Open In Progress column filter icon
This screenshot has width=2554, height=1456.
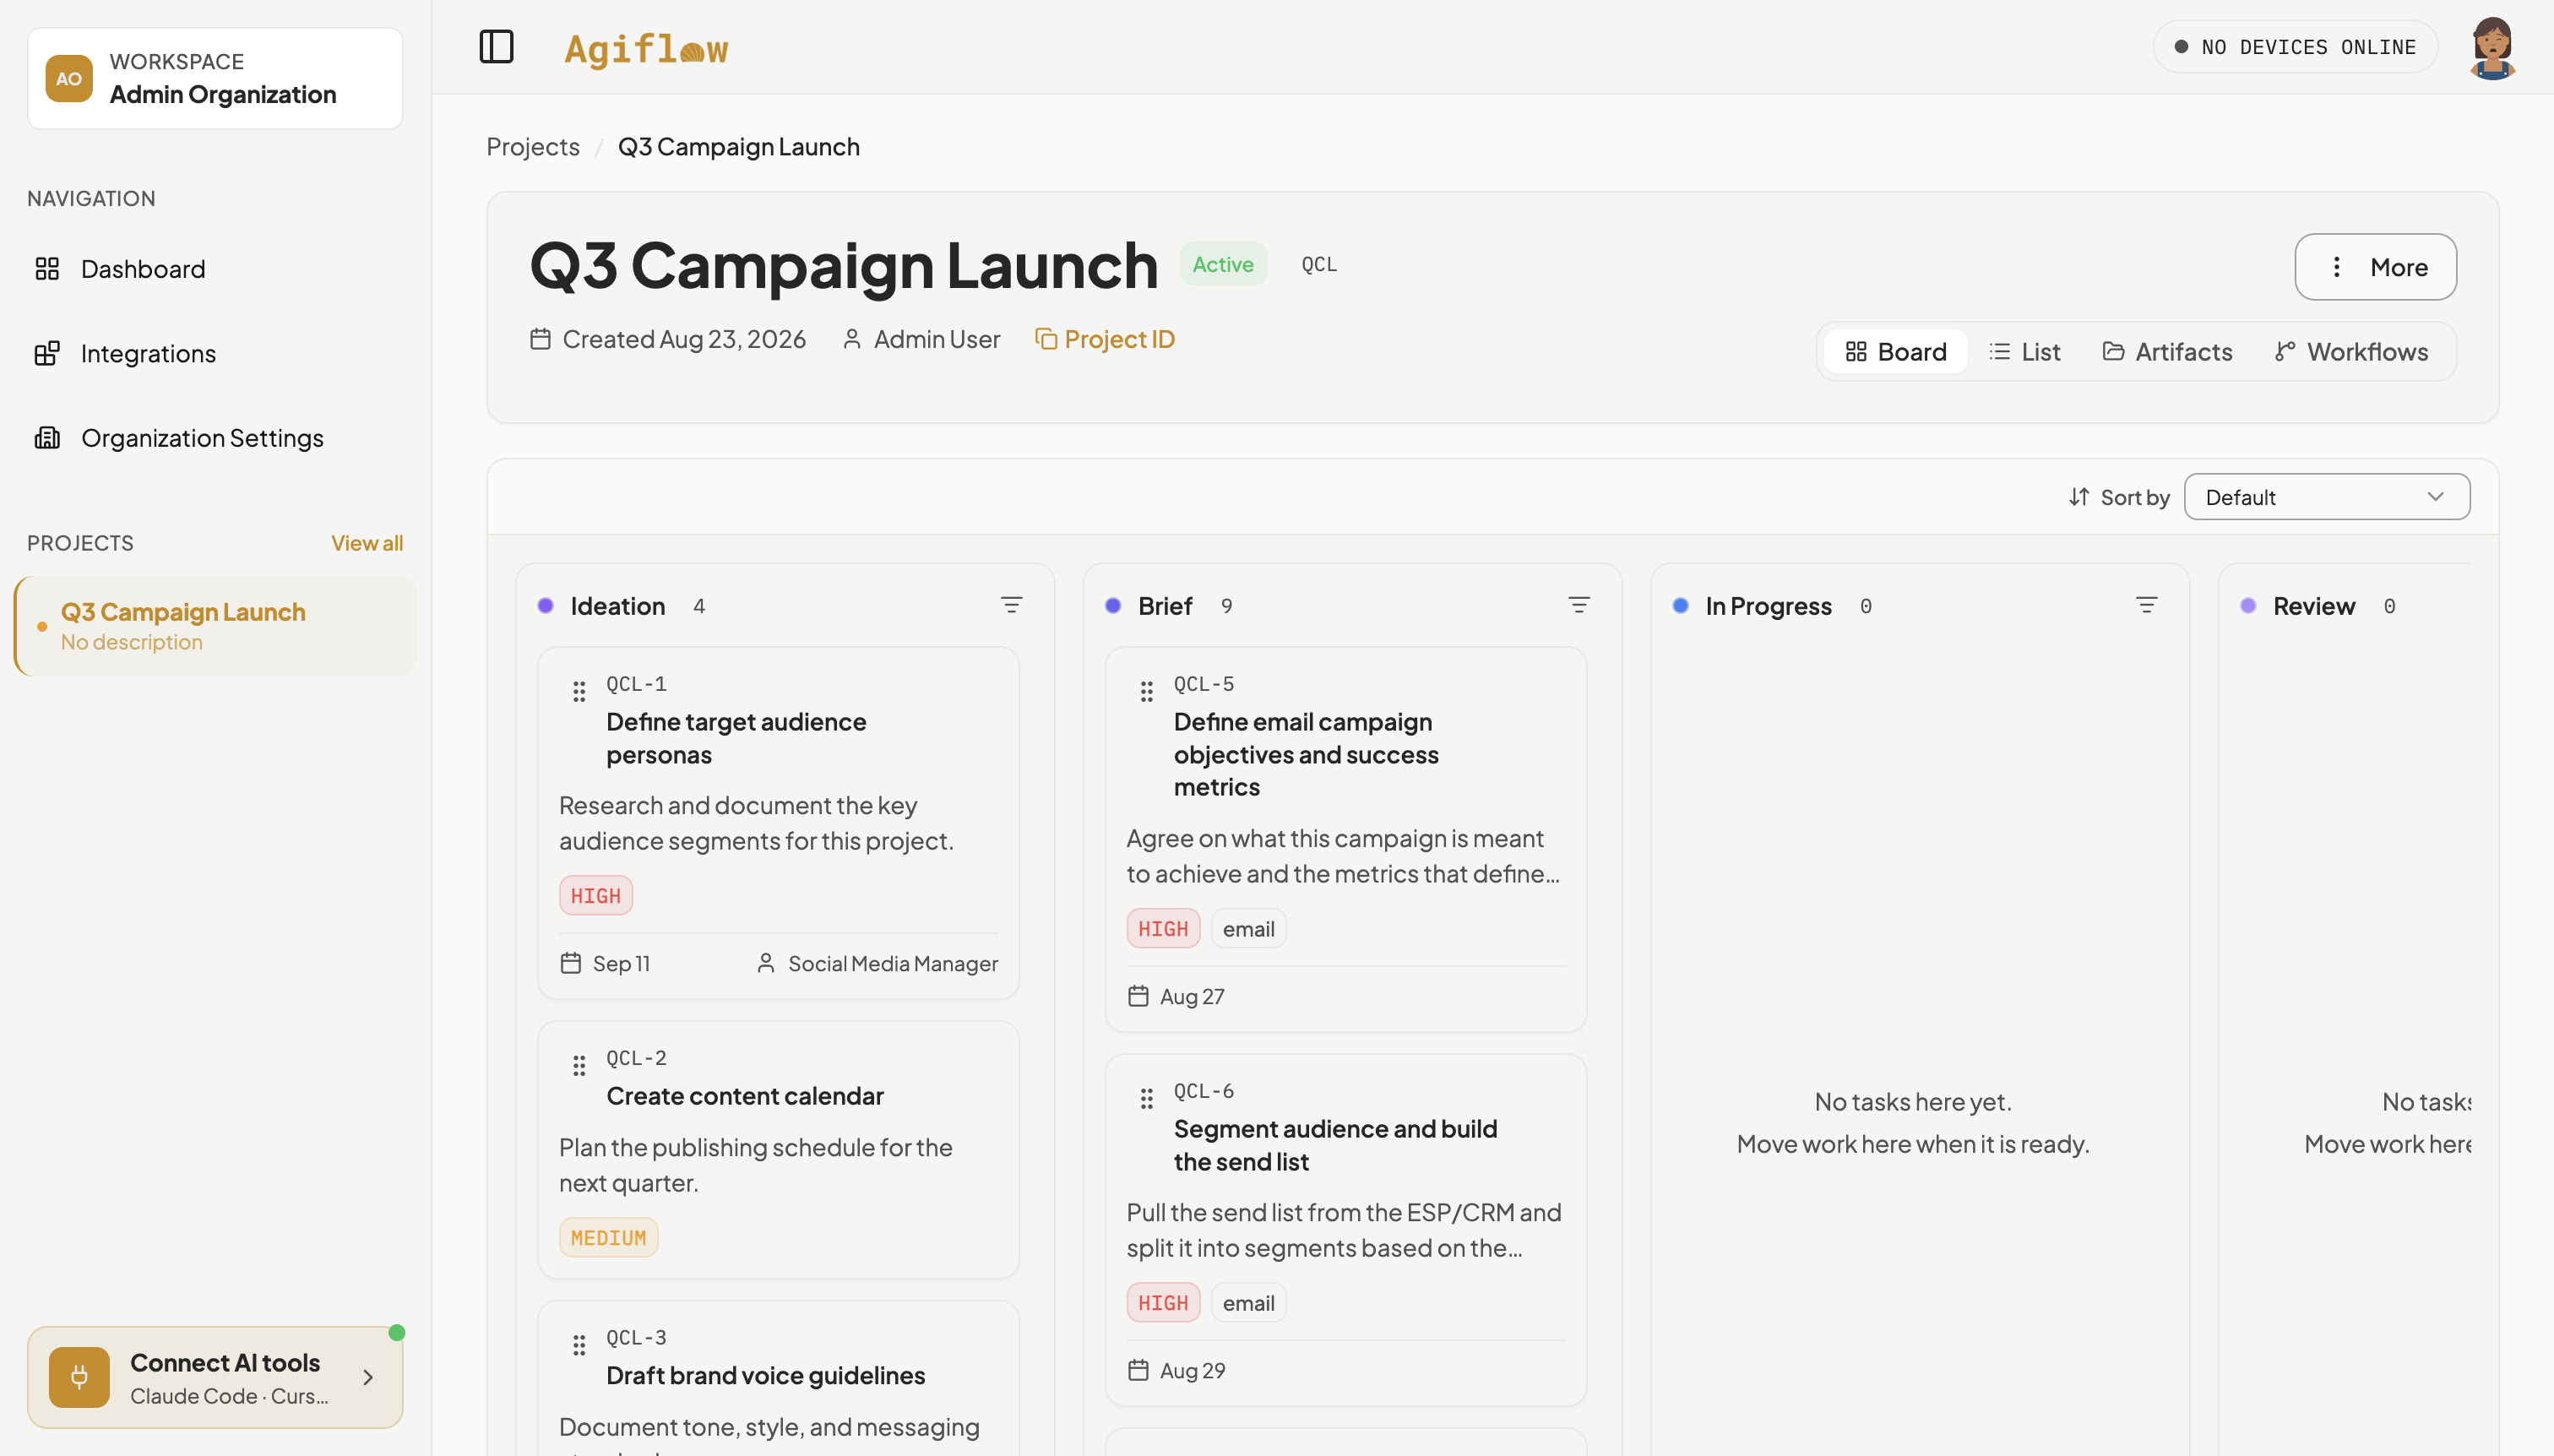pos(2146,605)
